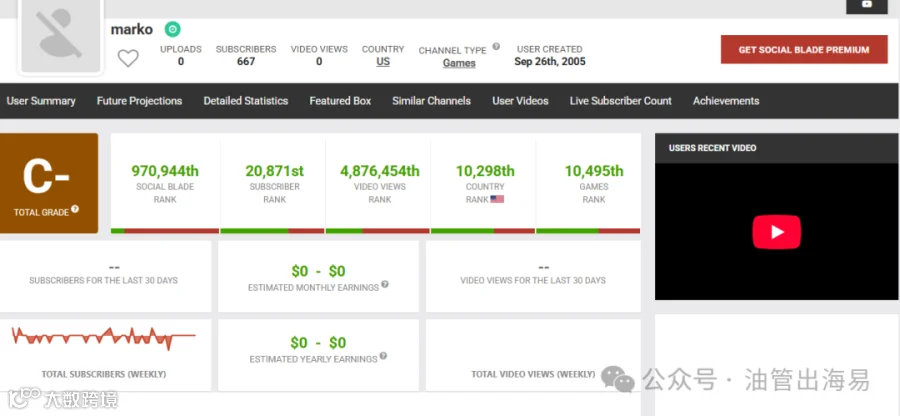This screenshot has height=416, width=900.
Task: Click the Total Subscribers (Weekly) label
Action: pyautogui.click(x=104, y=374)
